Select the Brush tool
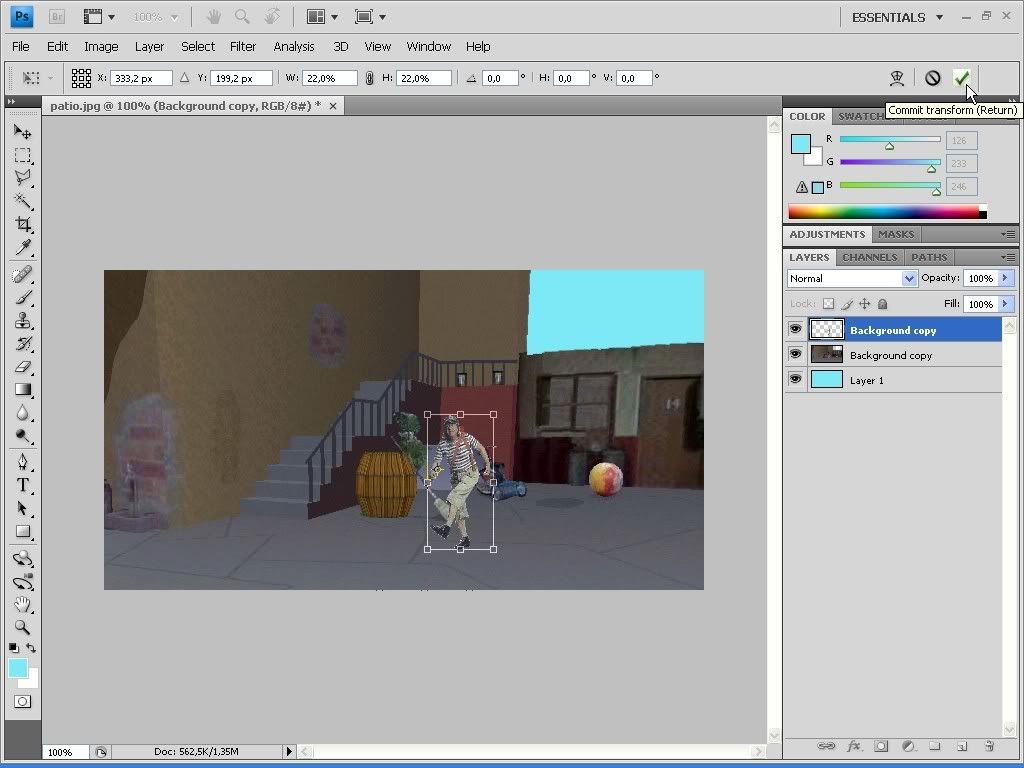 click(22, 297)
